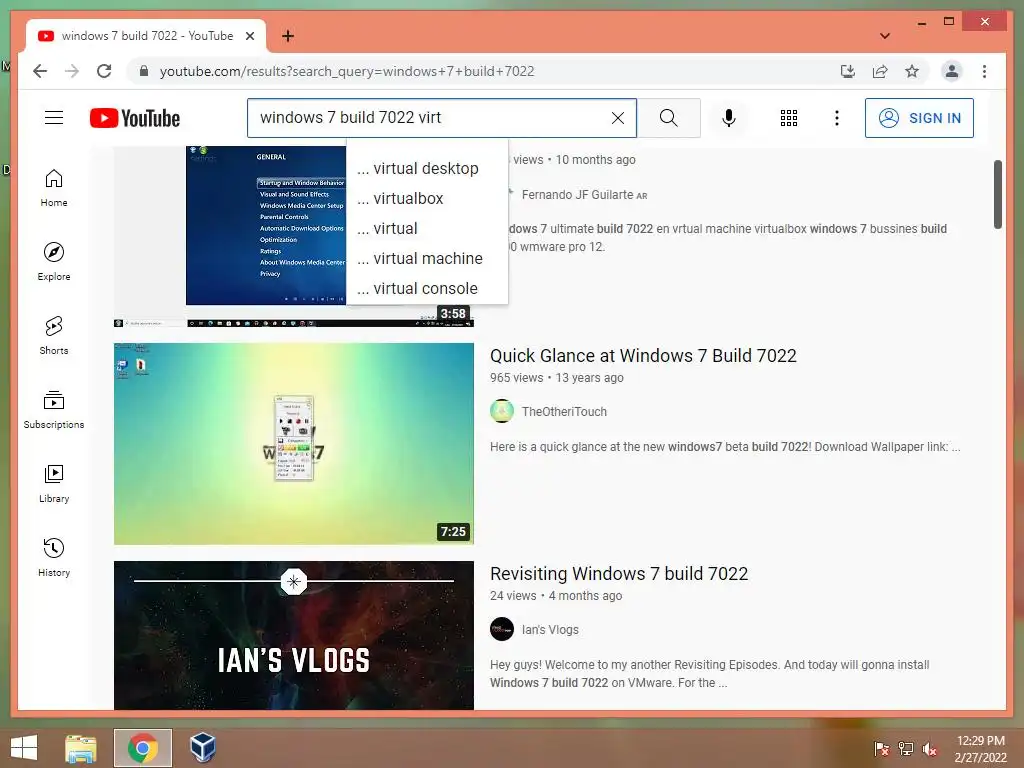Open YouTube settings three-dot menu
The width and height of the screenshot is (1024, 768).
[837, 118]
